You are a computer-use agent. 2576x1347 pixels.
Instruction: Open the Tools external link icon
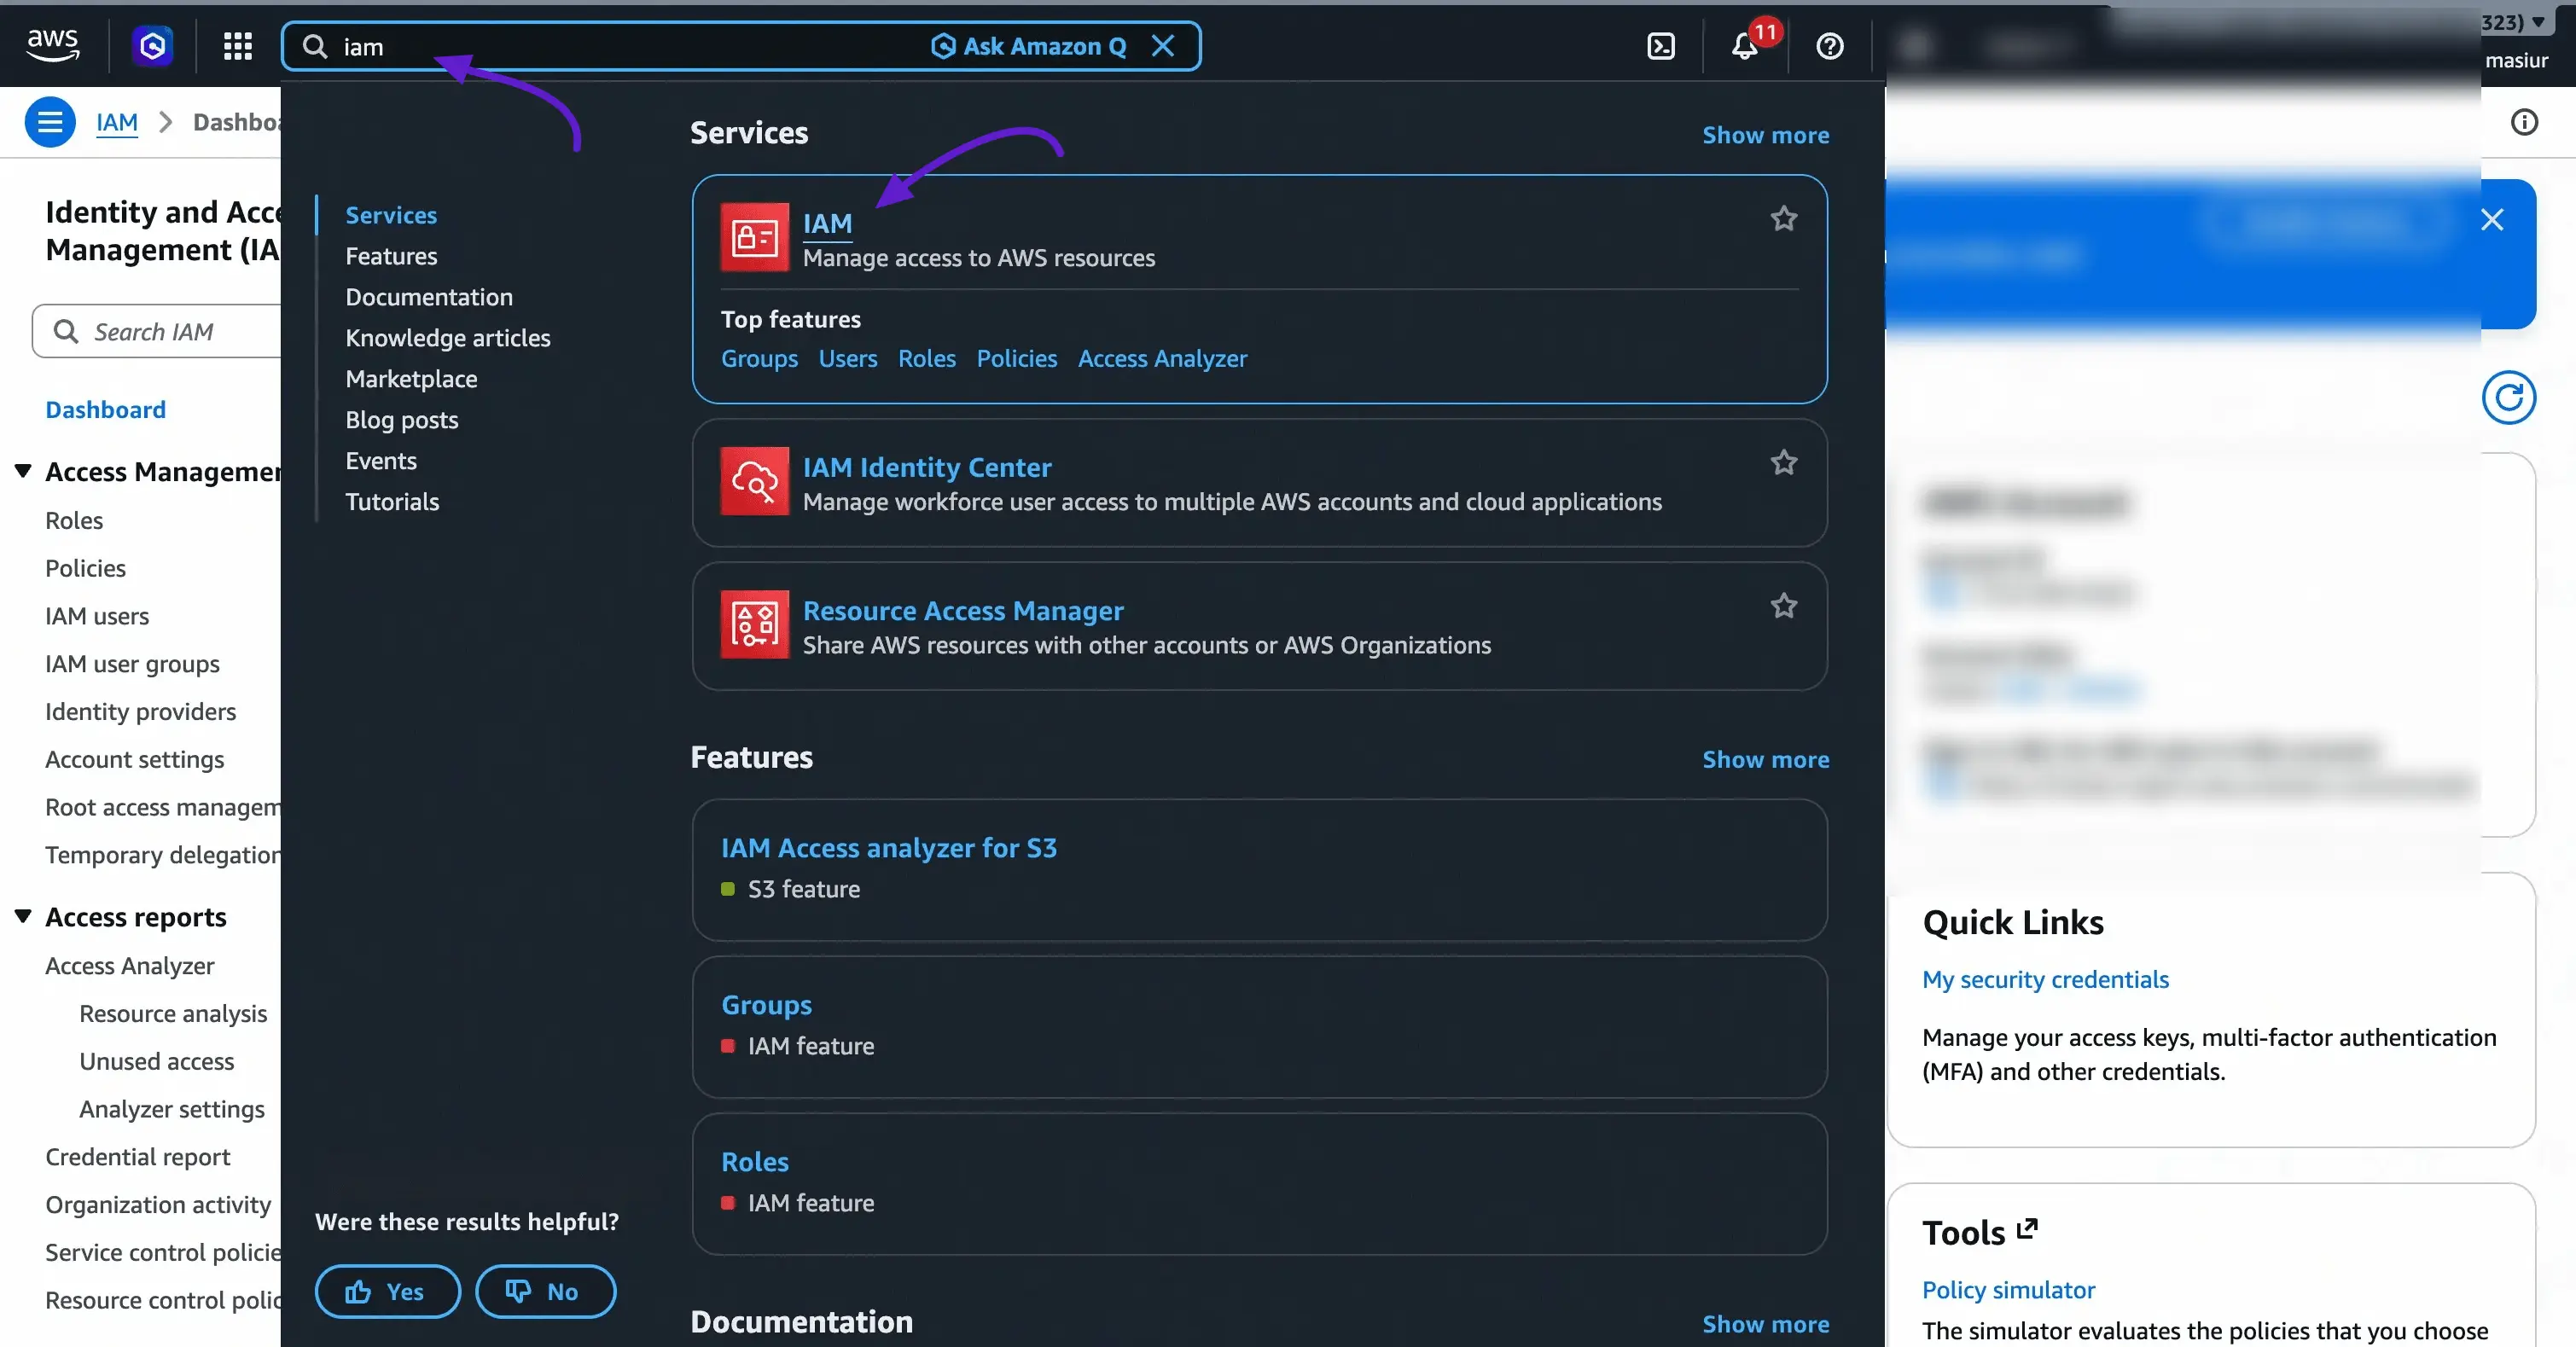pos(2026,1229)
